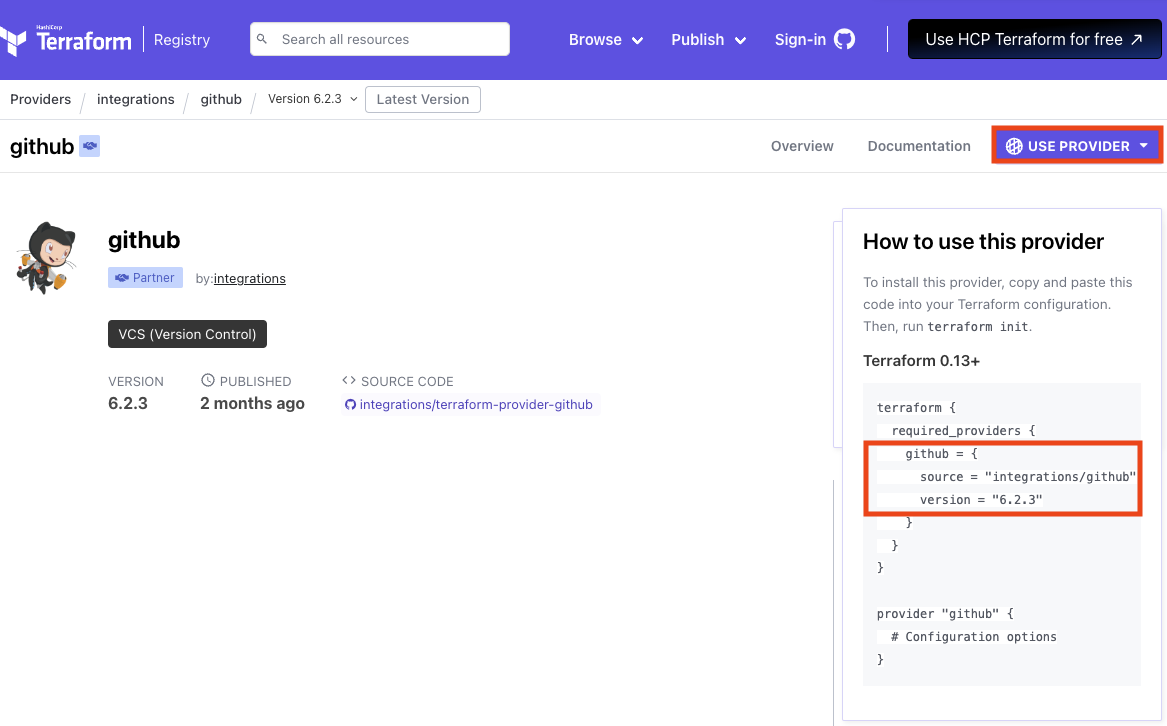Open the by: integrations author link

point(249,278)
